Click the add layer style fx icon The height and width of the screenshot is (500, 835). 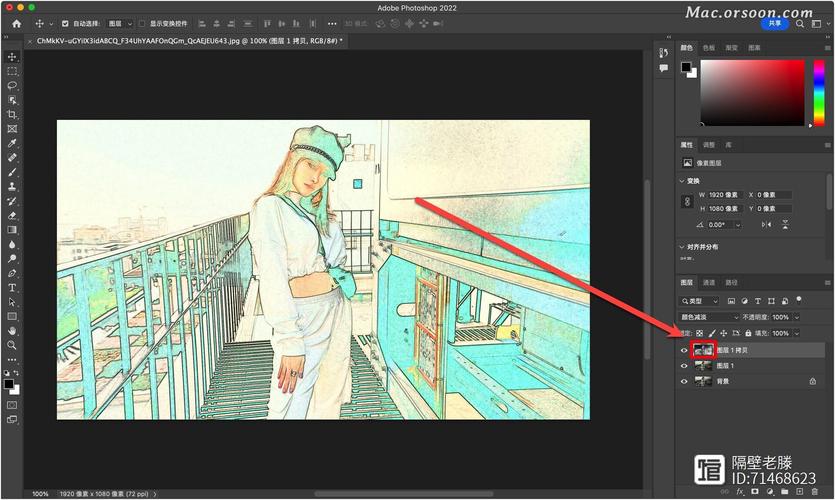coord(740,491)
